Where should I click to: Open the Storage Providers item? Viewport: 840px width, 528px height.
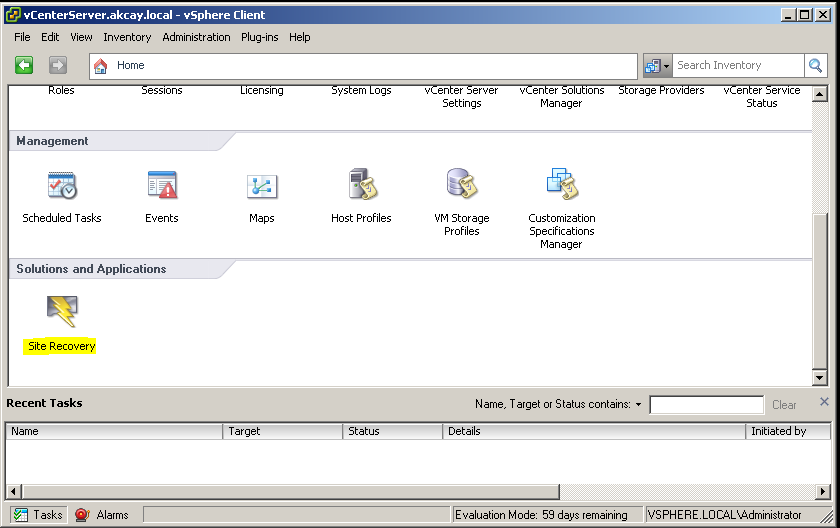coord(661,90)
